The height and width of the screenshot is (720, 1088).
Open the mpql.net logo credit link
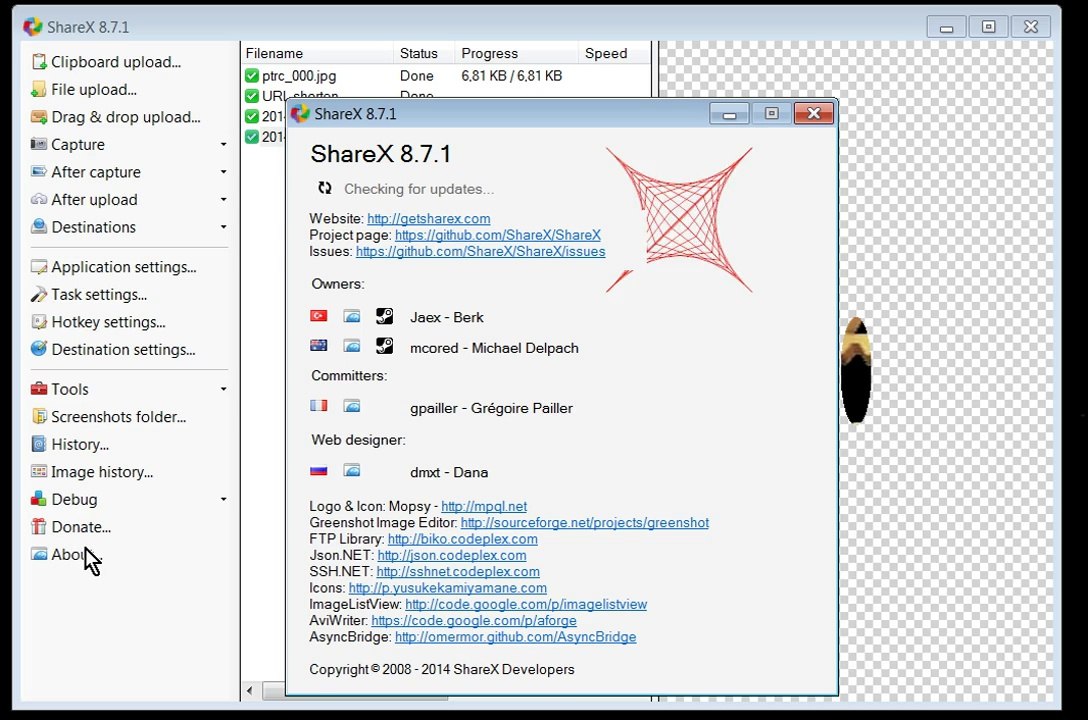[484, 506]
